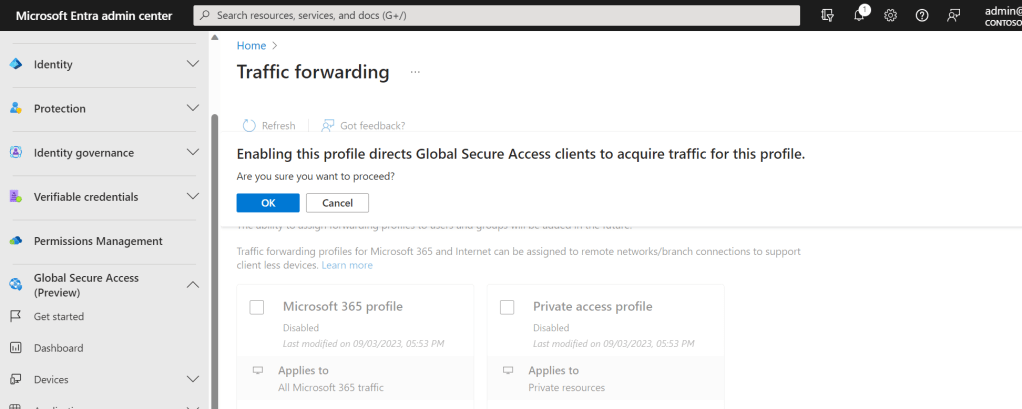
Task: Expand the Devices menu chevron
Action: pos(194,380)
